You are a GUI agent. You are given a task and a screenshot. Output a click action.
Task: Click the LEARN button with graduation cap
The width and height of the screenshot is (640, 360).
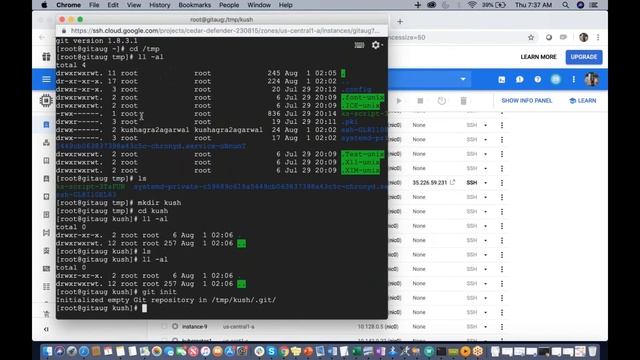[x=582, y=101]
